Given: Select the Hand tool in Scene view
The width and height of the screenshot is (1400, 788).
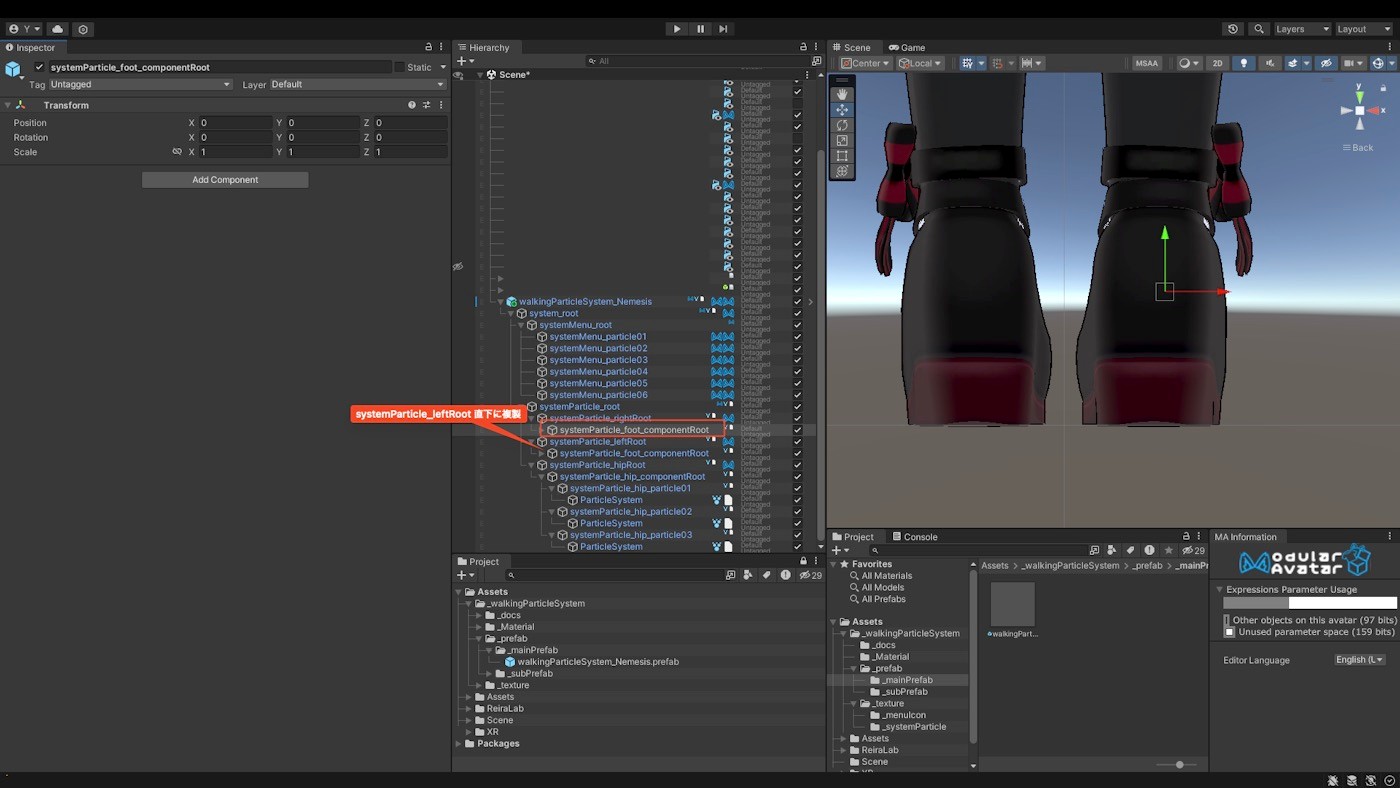Looking at the screenshot, I should [842, 94].
